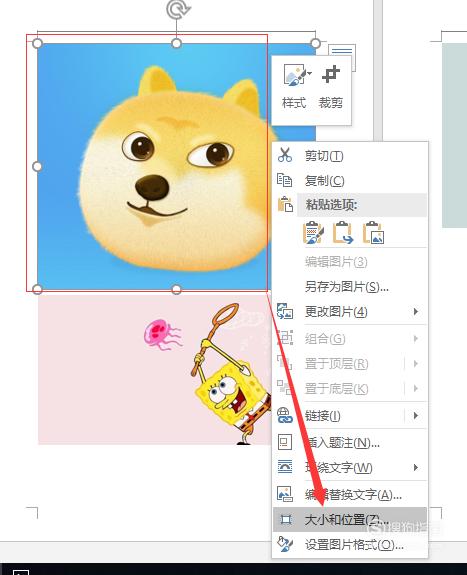The height and width of the screenshot is (575, 467).
Task: Expand the 置于底层(K) submenu arrow
Action: (x=416, y=388)
